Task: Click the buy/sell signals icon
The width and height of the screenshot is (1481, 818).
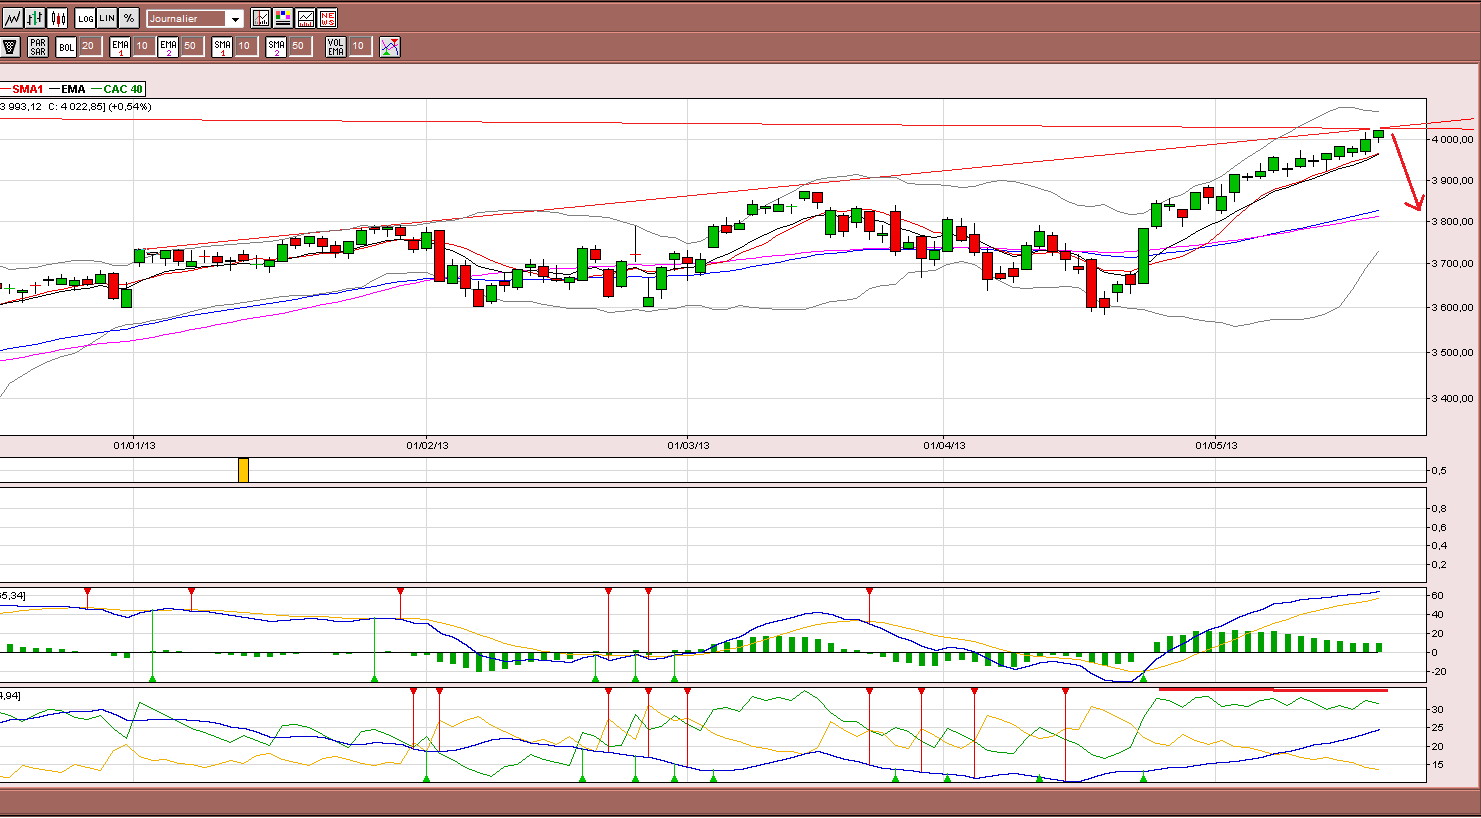Action: point(390,46)
